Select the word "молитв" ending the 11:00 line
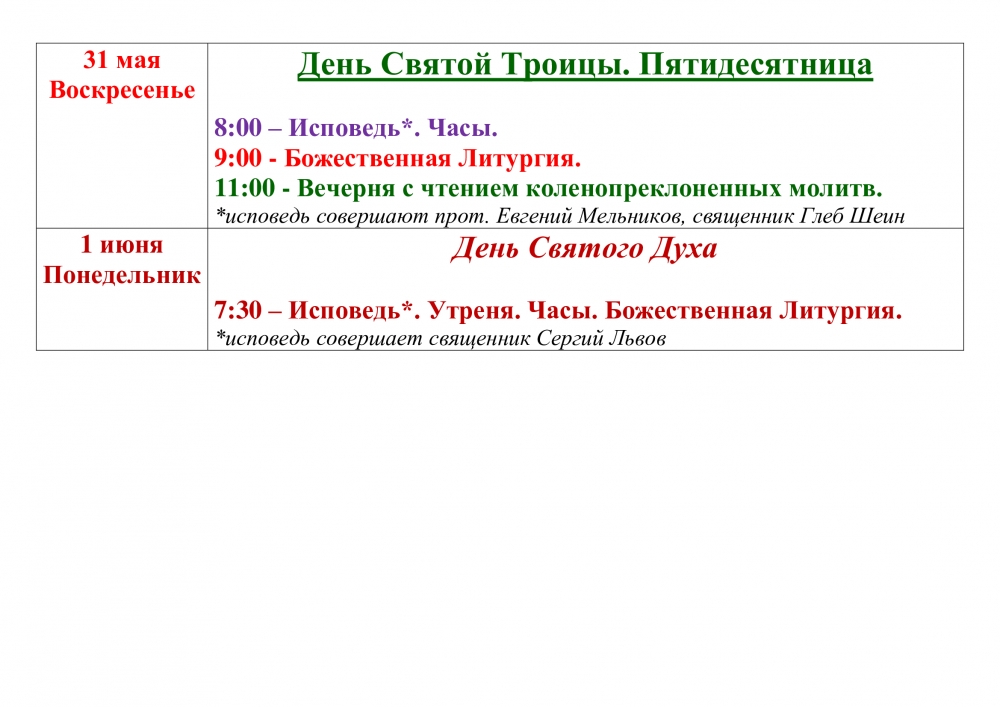Image resolution: width=1000 pixels, height=707 pixels. (838, 188)
